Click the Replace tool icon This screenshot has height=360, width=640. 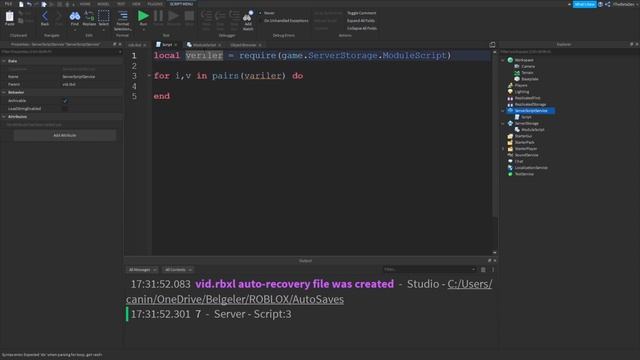click(x=89, y=16)
